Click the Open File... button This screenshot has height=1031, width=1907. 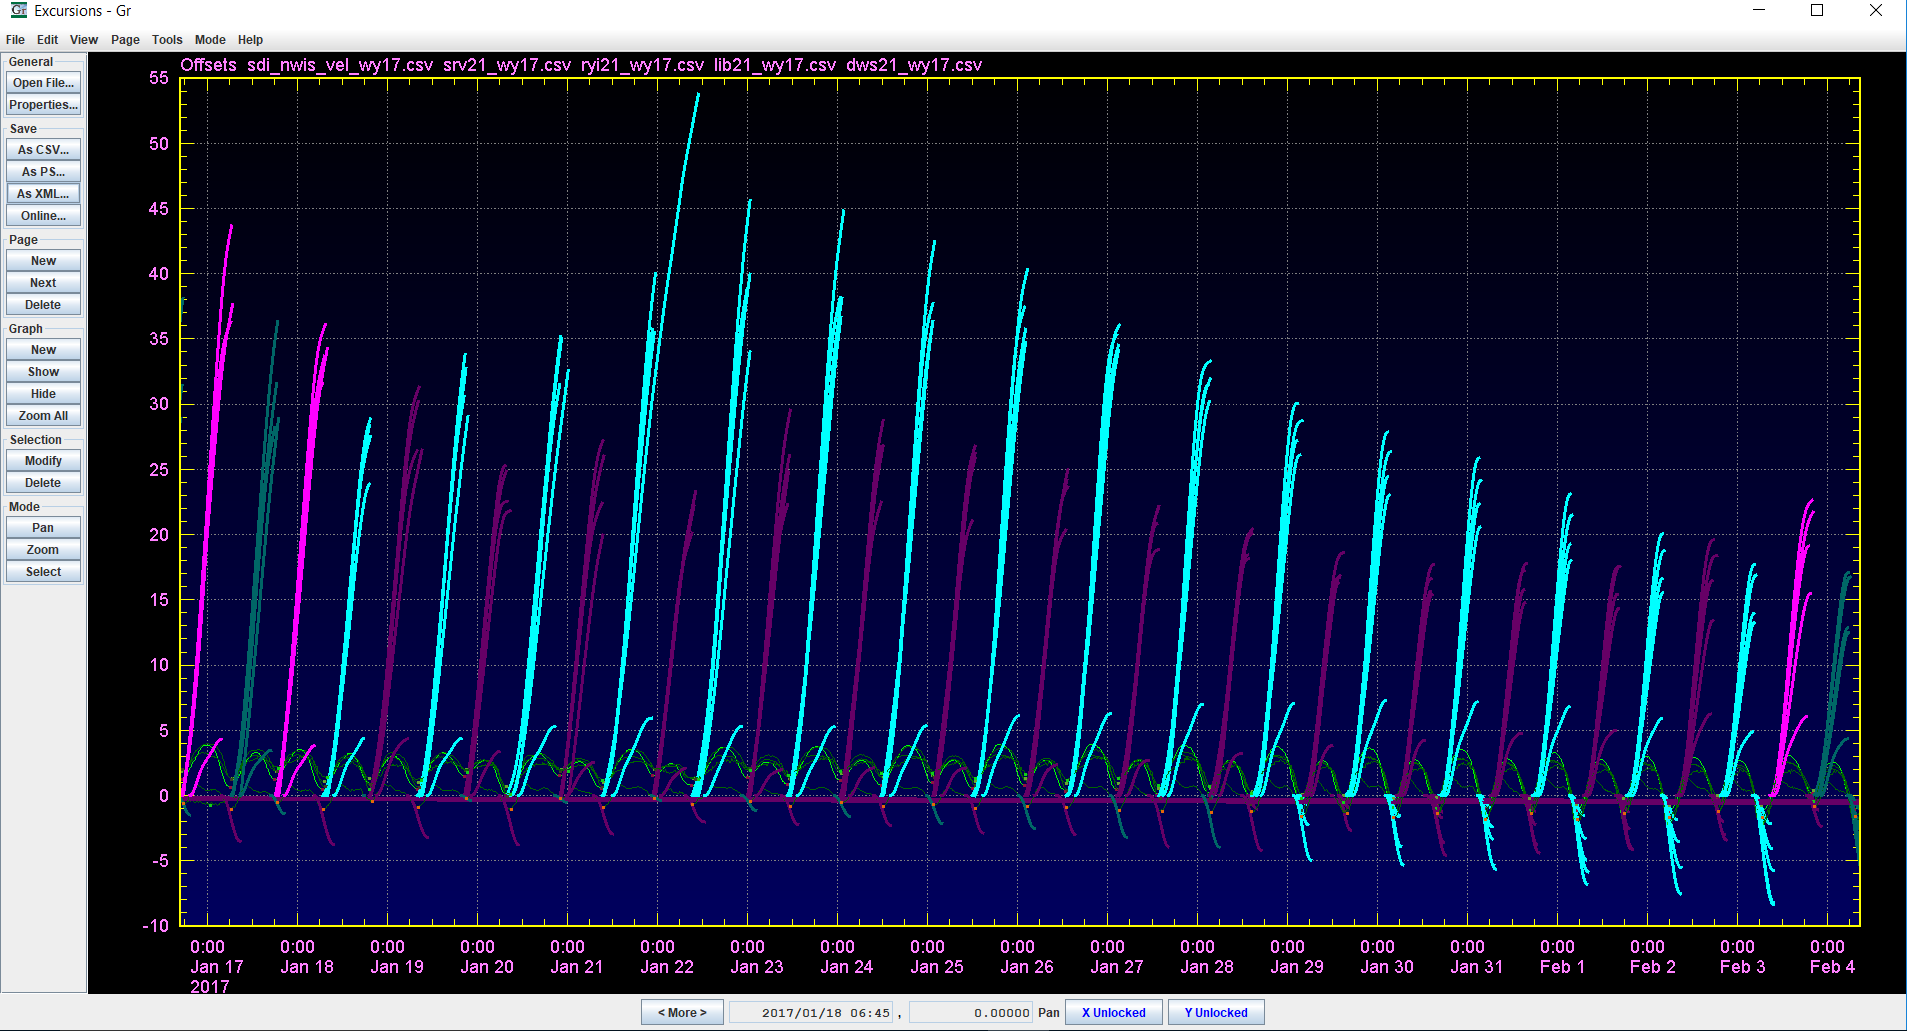pyautogui.click(x=43, y=83)
